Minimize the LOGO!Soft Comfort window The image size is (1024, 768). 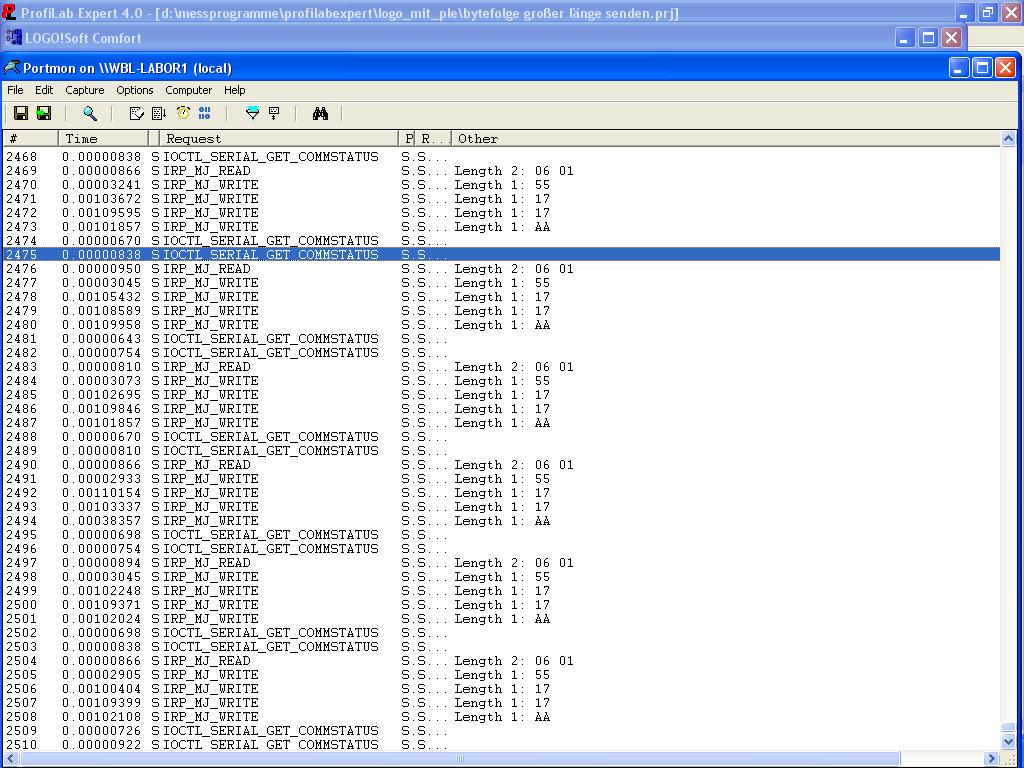tap(904, 38)
